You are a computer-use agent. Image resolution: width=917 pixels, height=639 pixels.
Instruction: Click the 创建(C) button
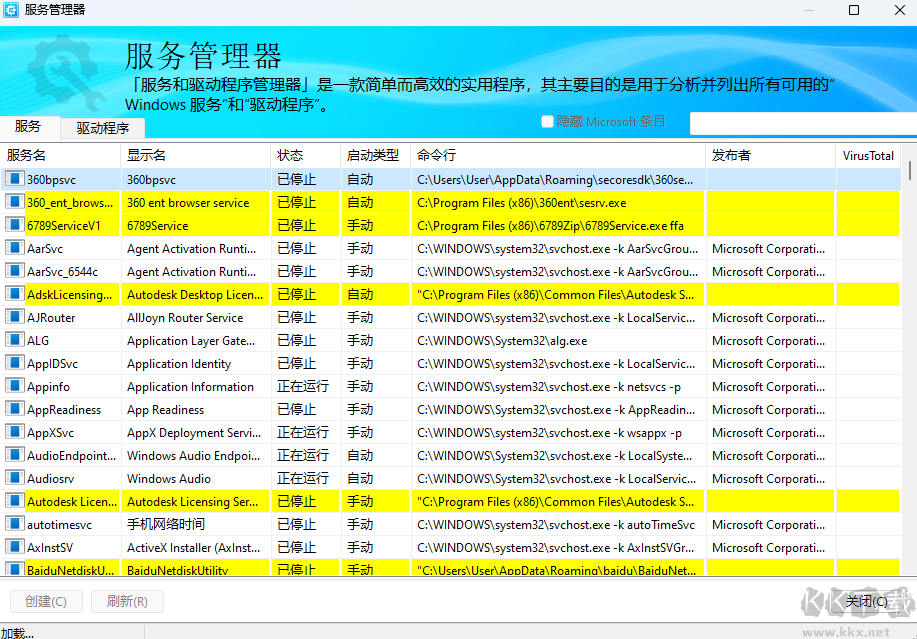pos(45,601)
